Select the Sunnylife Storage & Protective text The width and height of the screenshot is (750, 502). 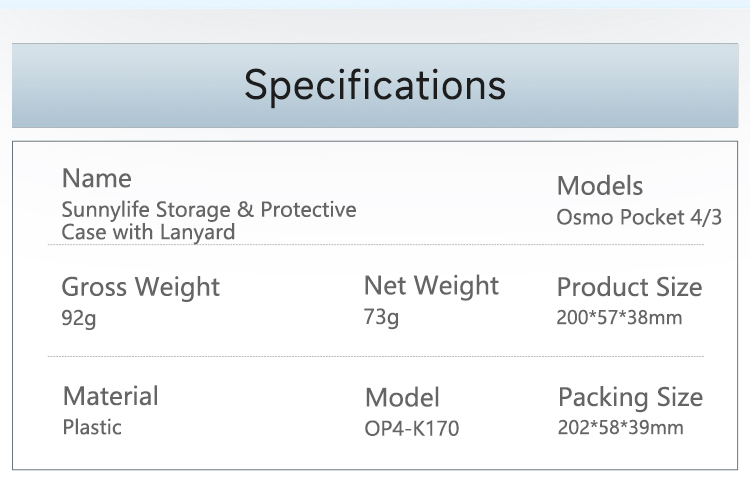(x=209, y=210)
